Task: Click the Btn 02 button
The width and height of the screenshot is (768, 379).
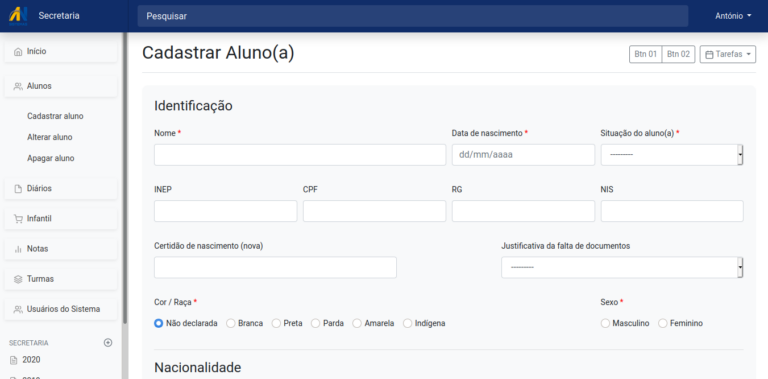Action: click(678, 54)
